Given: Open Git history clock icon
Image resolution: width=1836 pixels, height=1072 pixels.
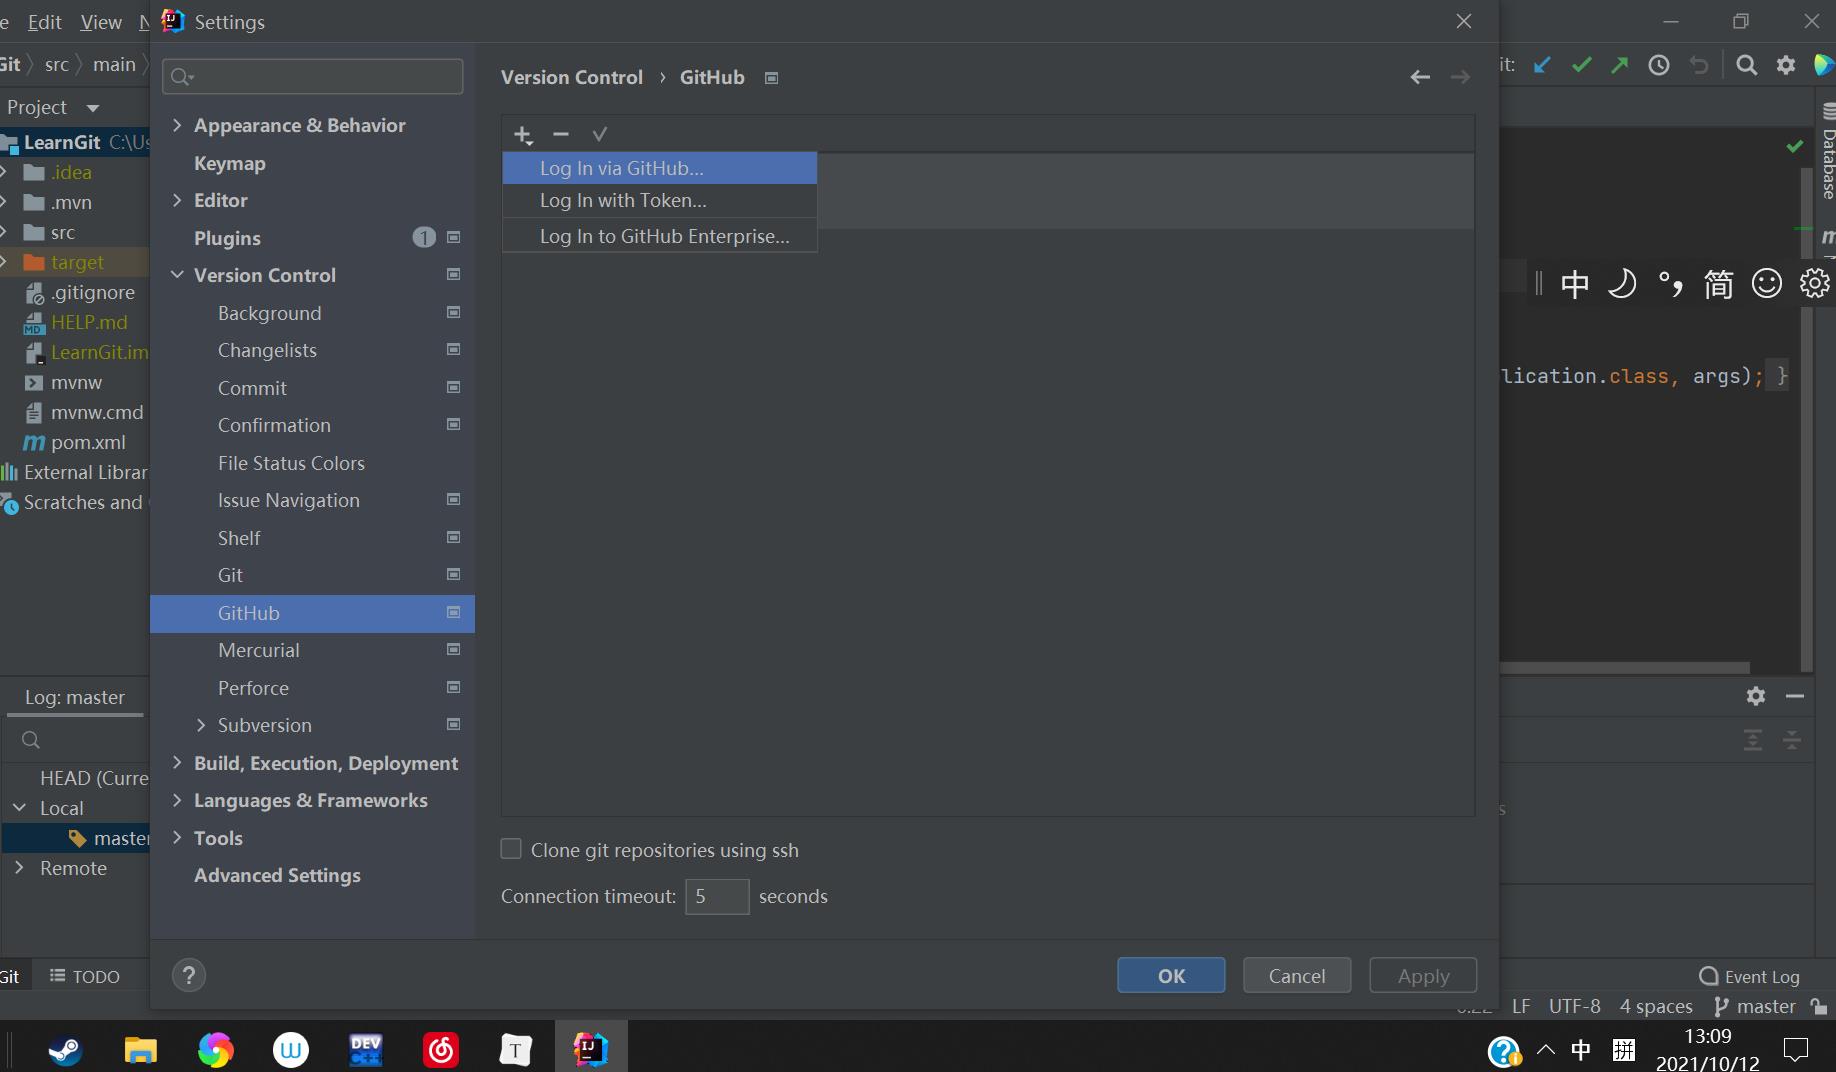Looking at the screenshot, I should coord(1659,65).
